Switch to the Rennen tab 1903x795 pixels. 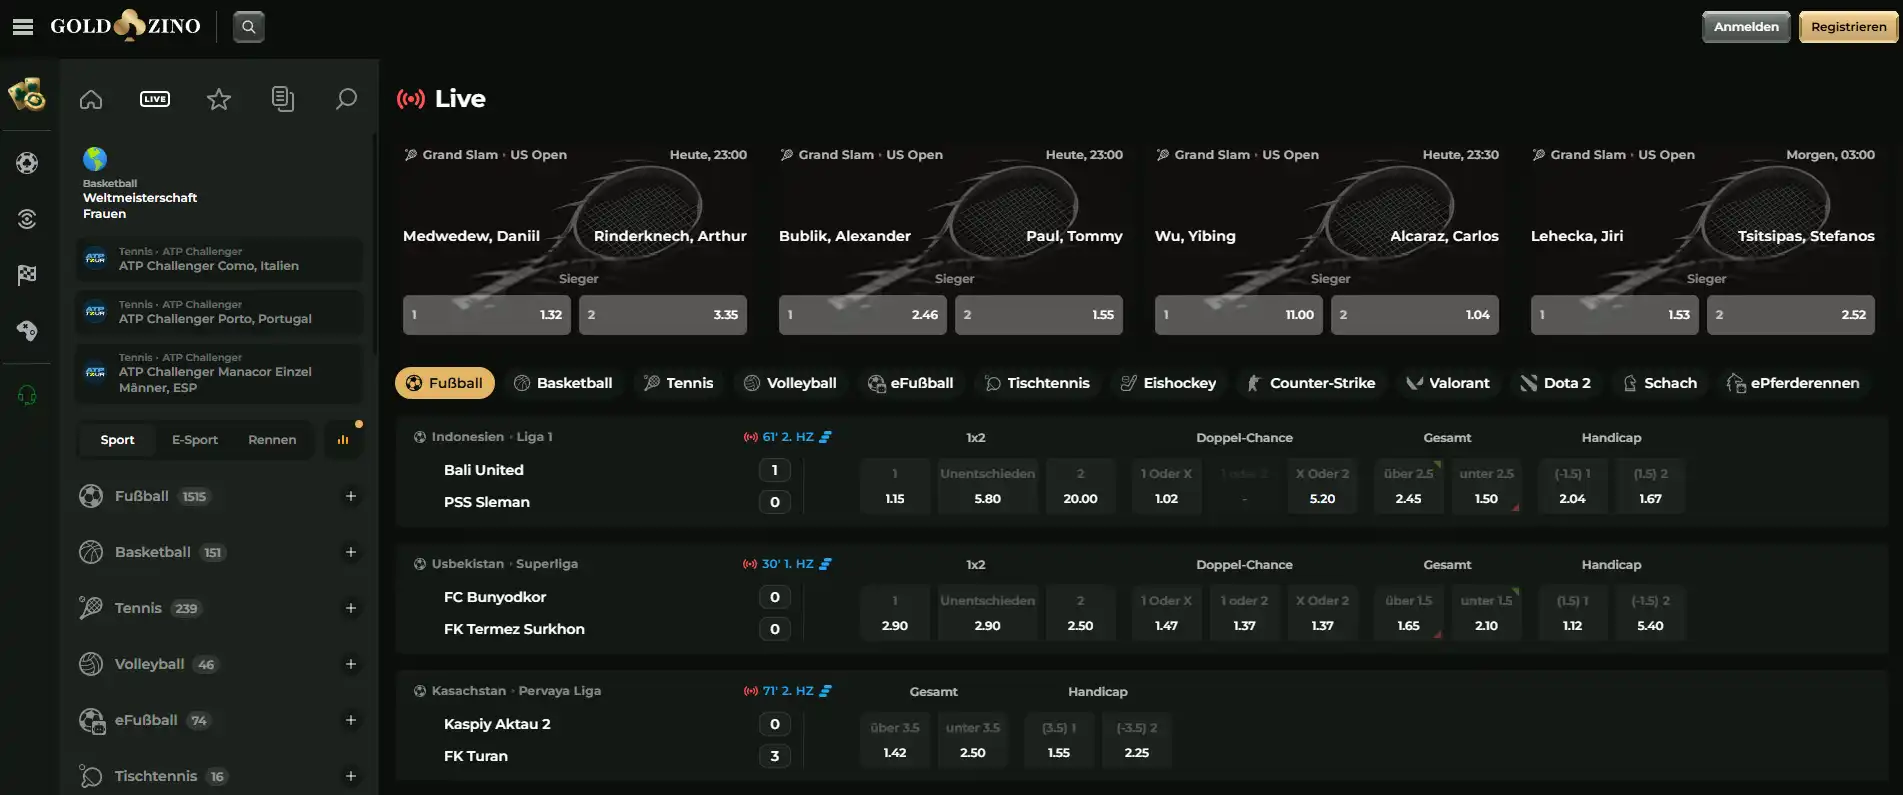click(272, 440)
